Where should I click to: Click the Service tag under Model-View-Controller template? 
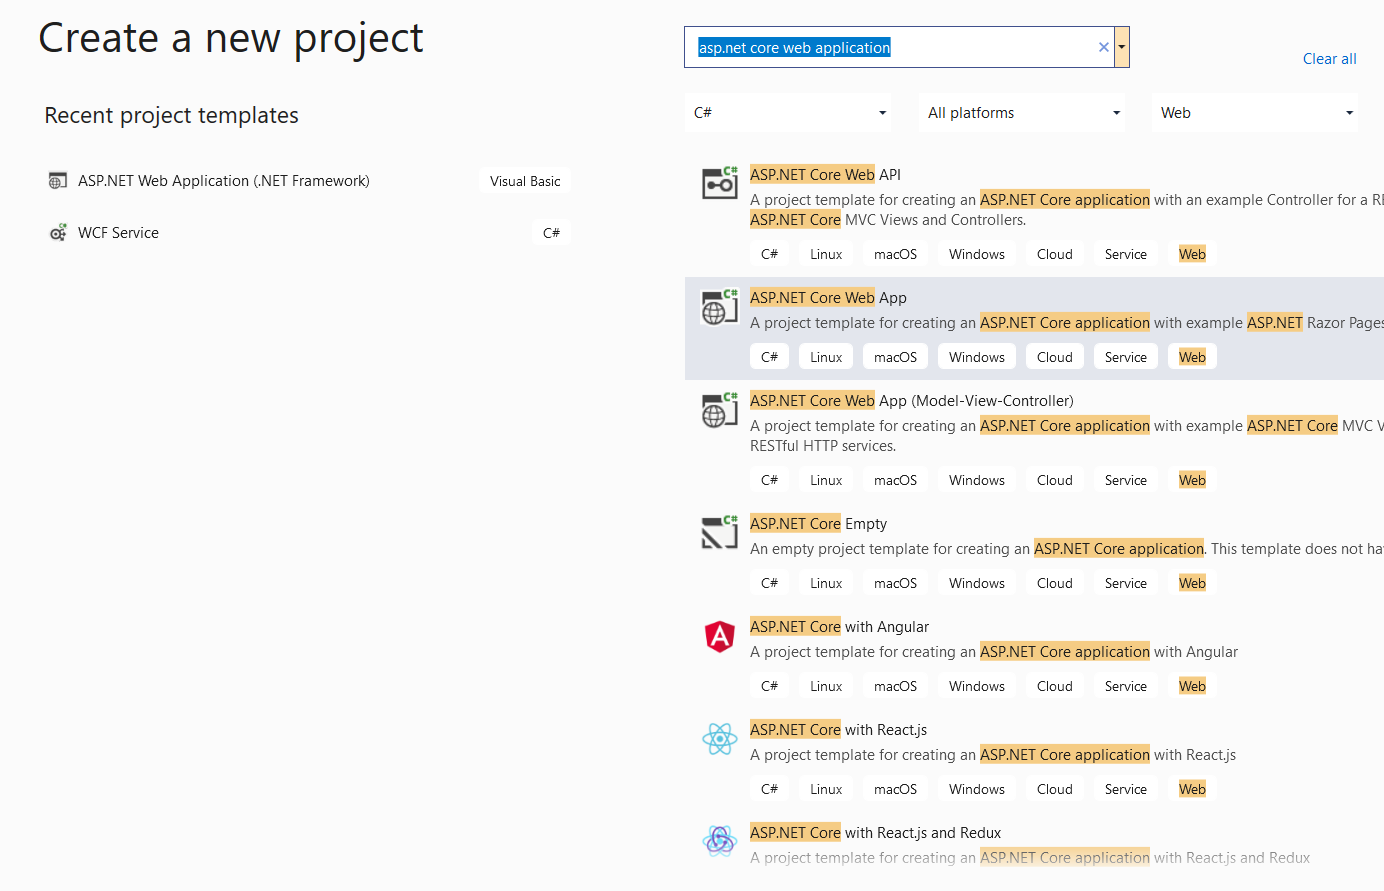[1126, 480]
